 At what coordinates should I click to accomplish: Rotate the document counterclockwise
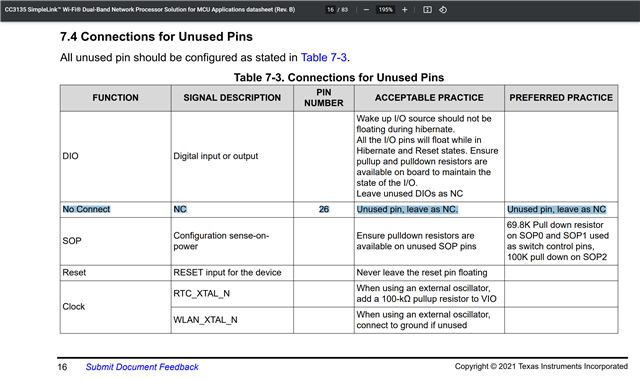[x=443, y=9]
